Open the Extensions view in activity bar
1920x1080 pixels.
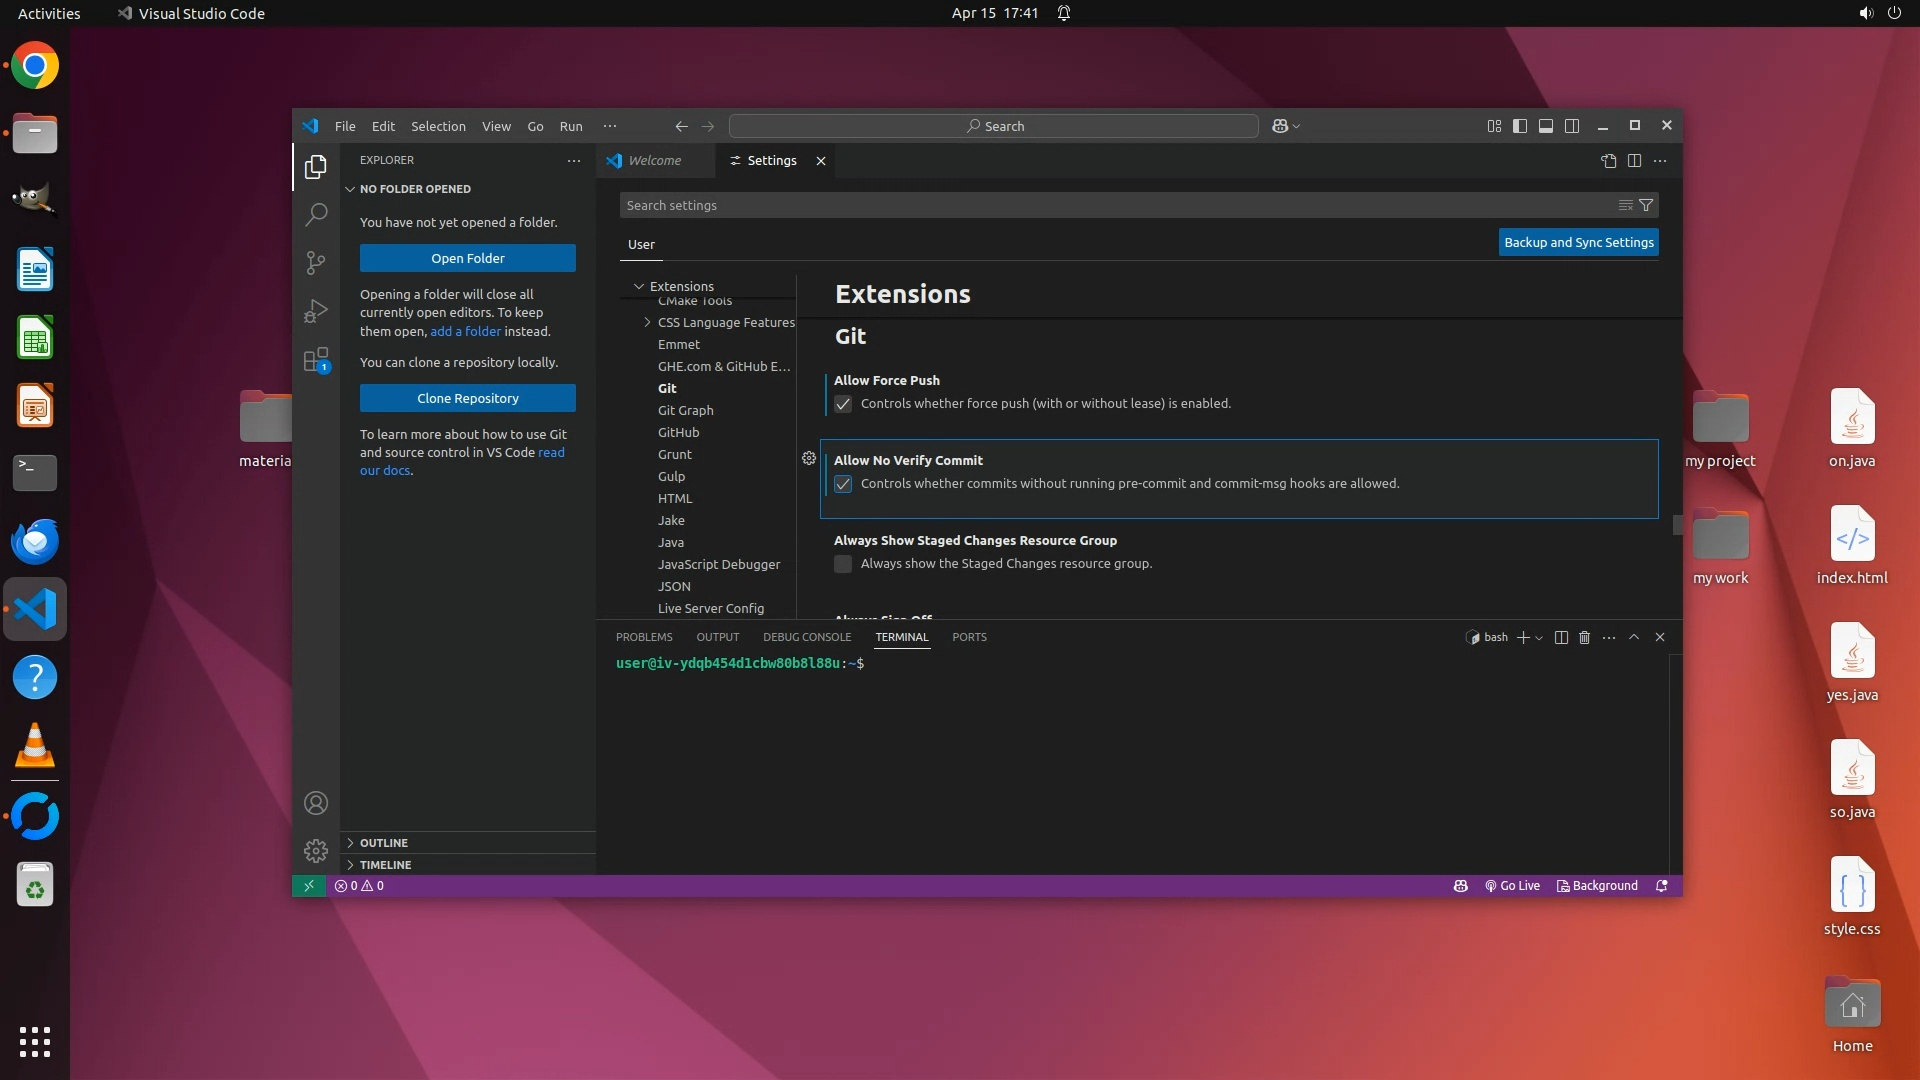point(315,360)
